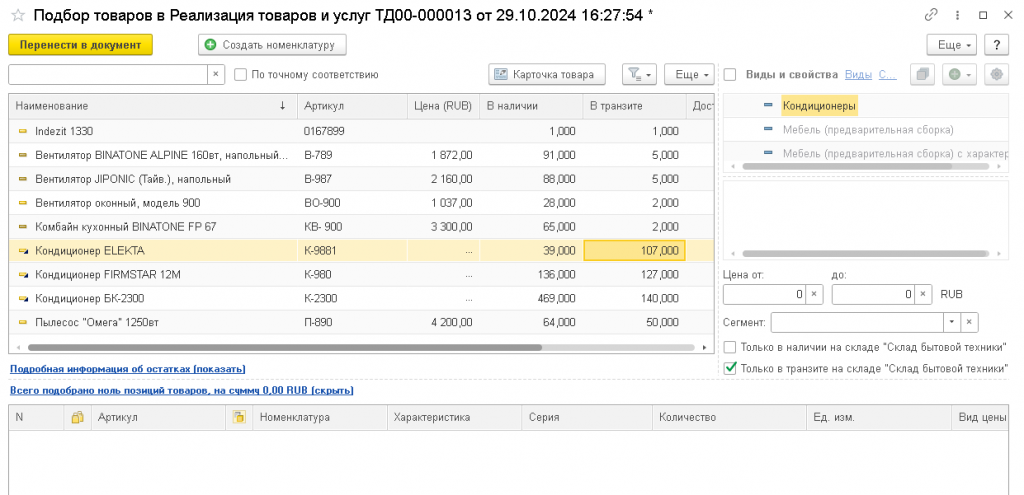Click the product search input field
The width and height of the screenshot is (1024, 495).
click(108, 74)
